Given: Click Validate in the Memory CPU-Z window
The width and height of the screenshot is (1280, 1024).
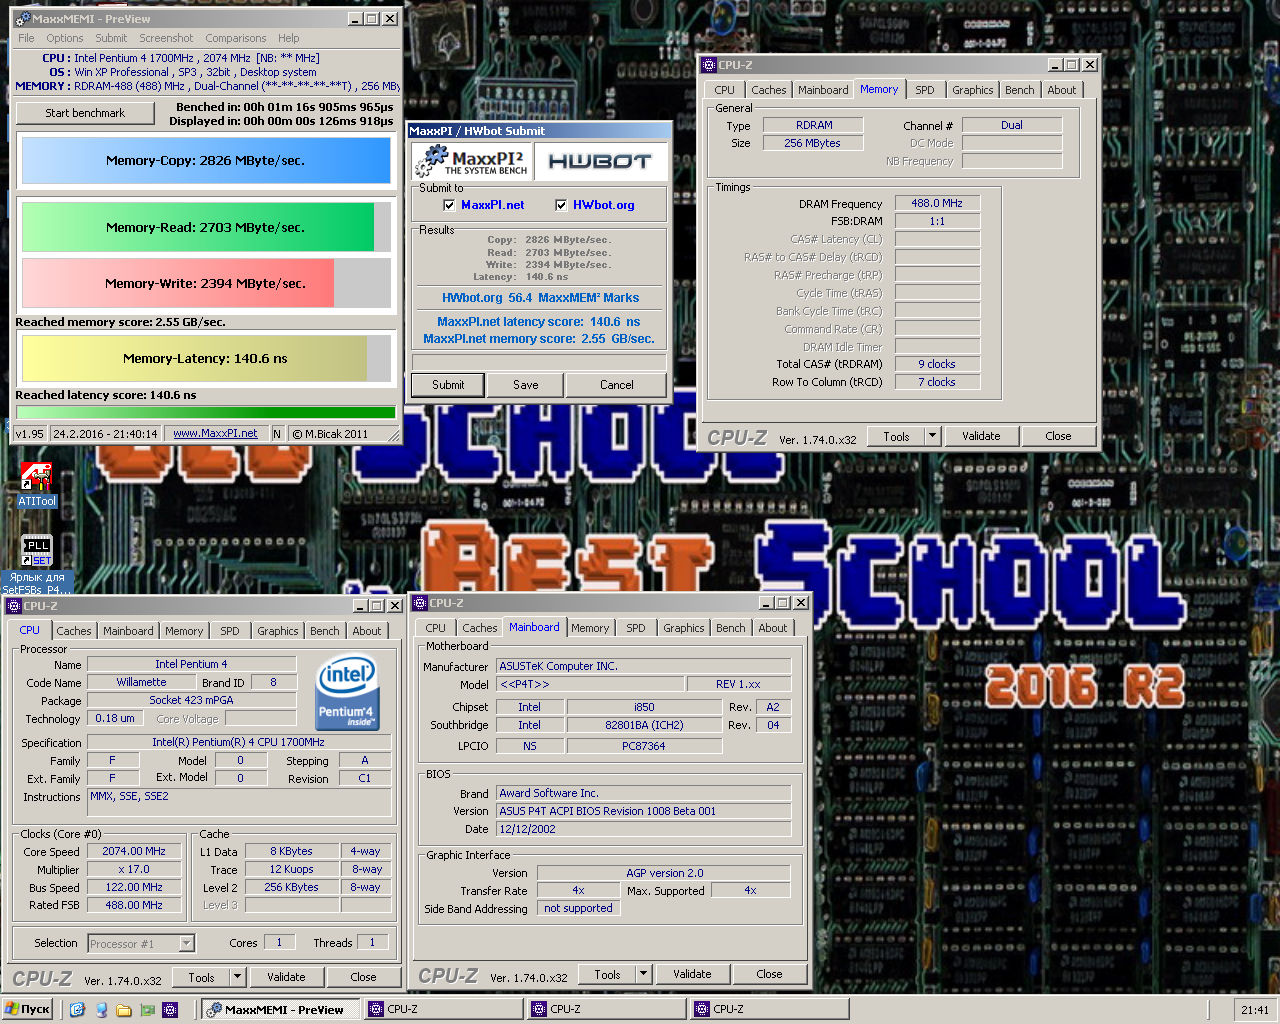Looking at the screenshot, I should click(x=981, y=436).
